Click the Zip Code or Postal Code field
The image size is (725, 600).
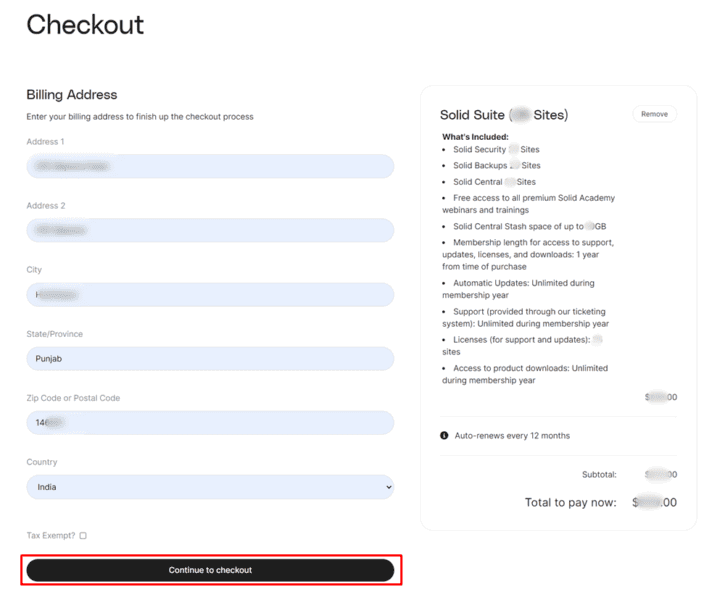click(x=210, y=422)
